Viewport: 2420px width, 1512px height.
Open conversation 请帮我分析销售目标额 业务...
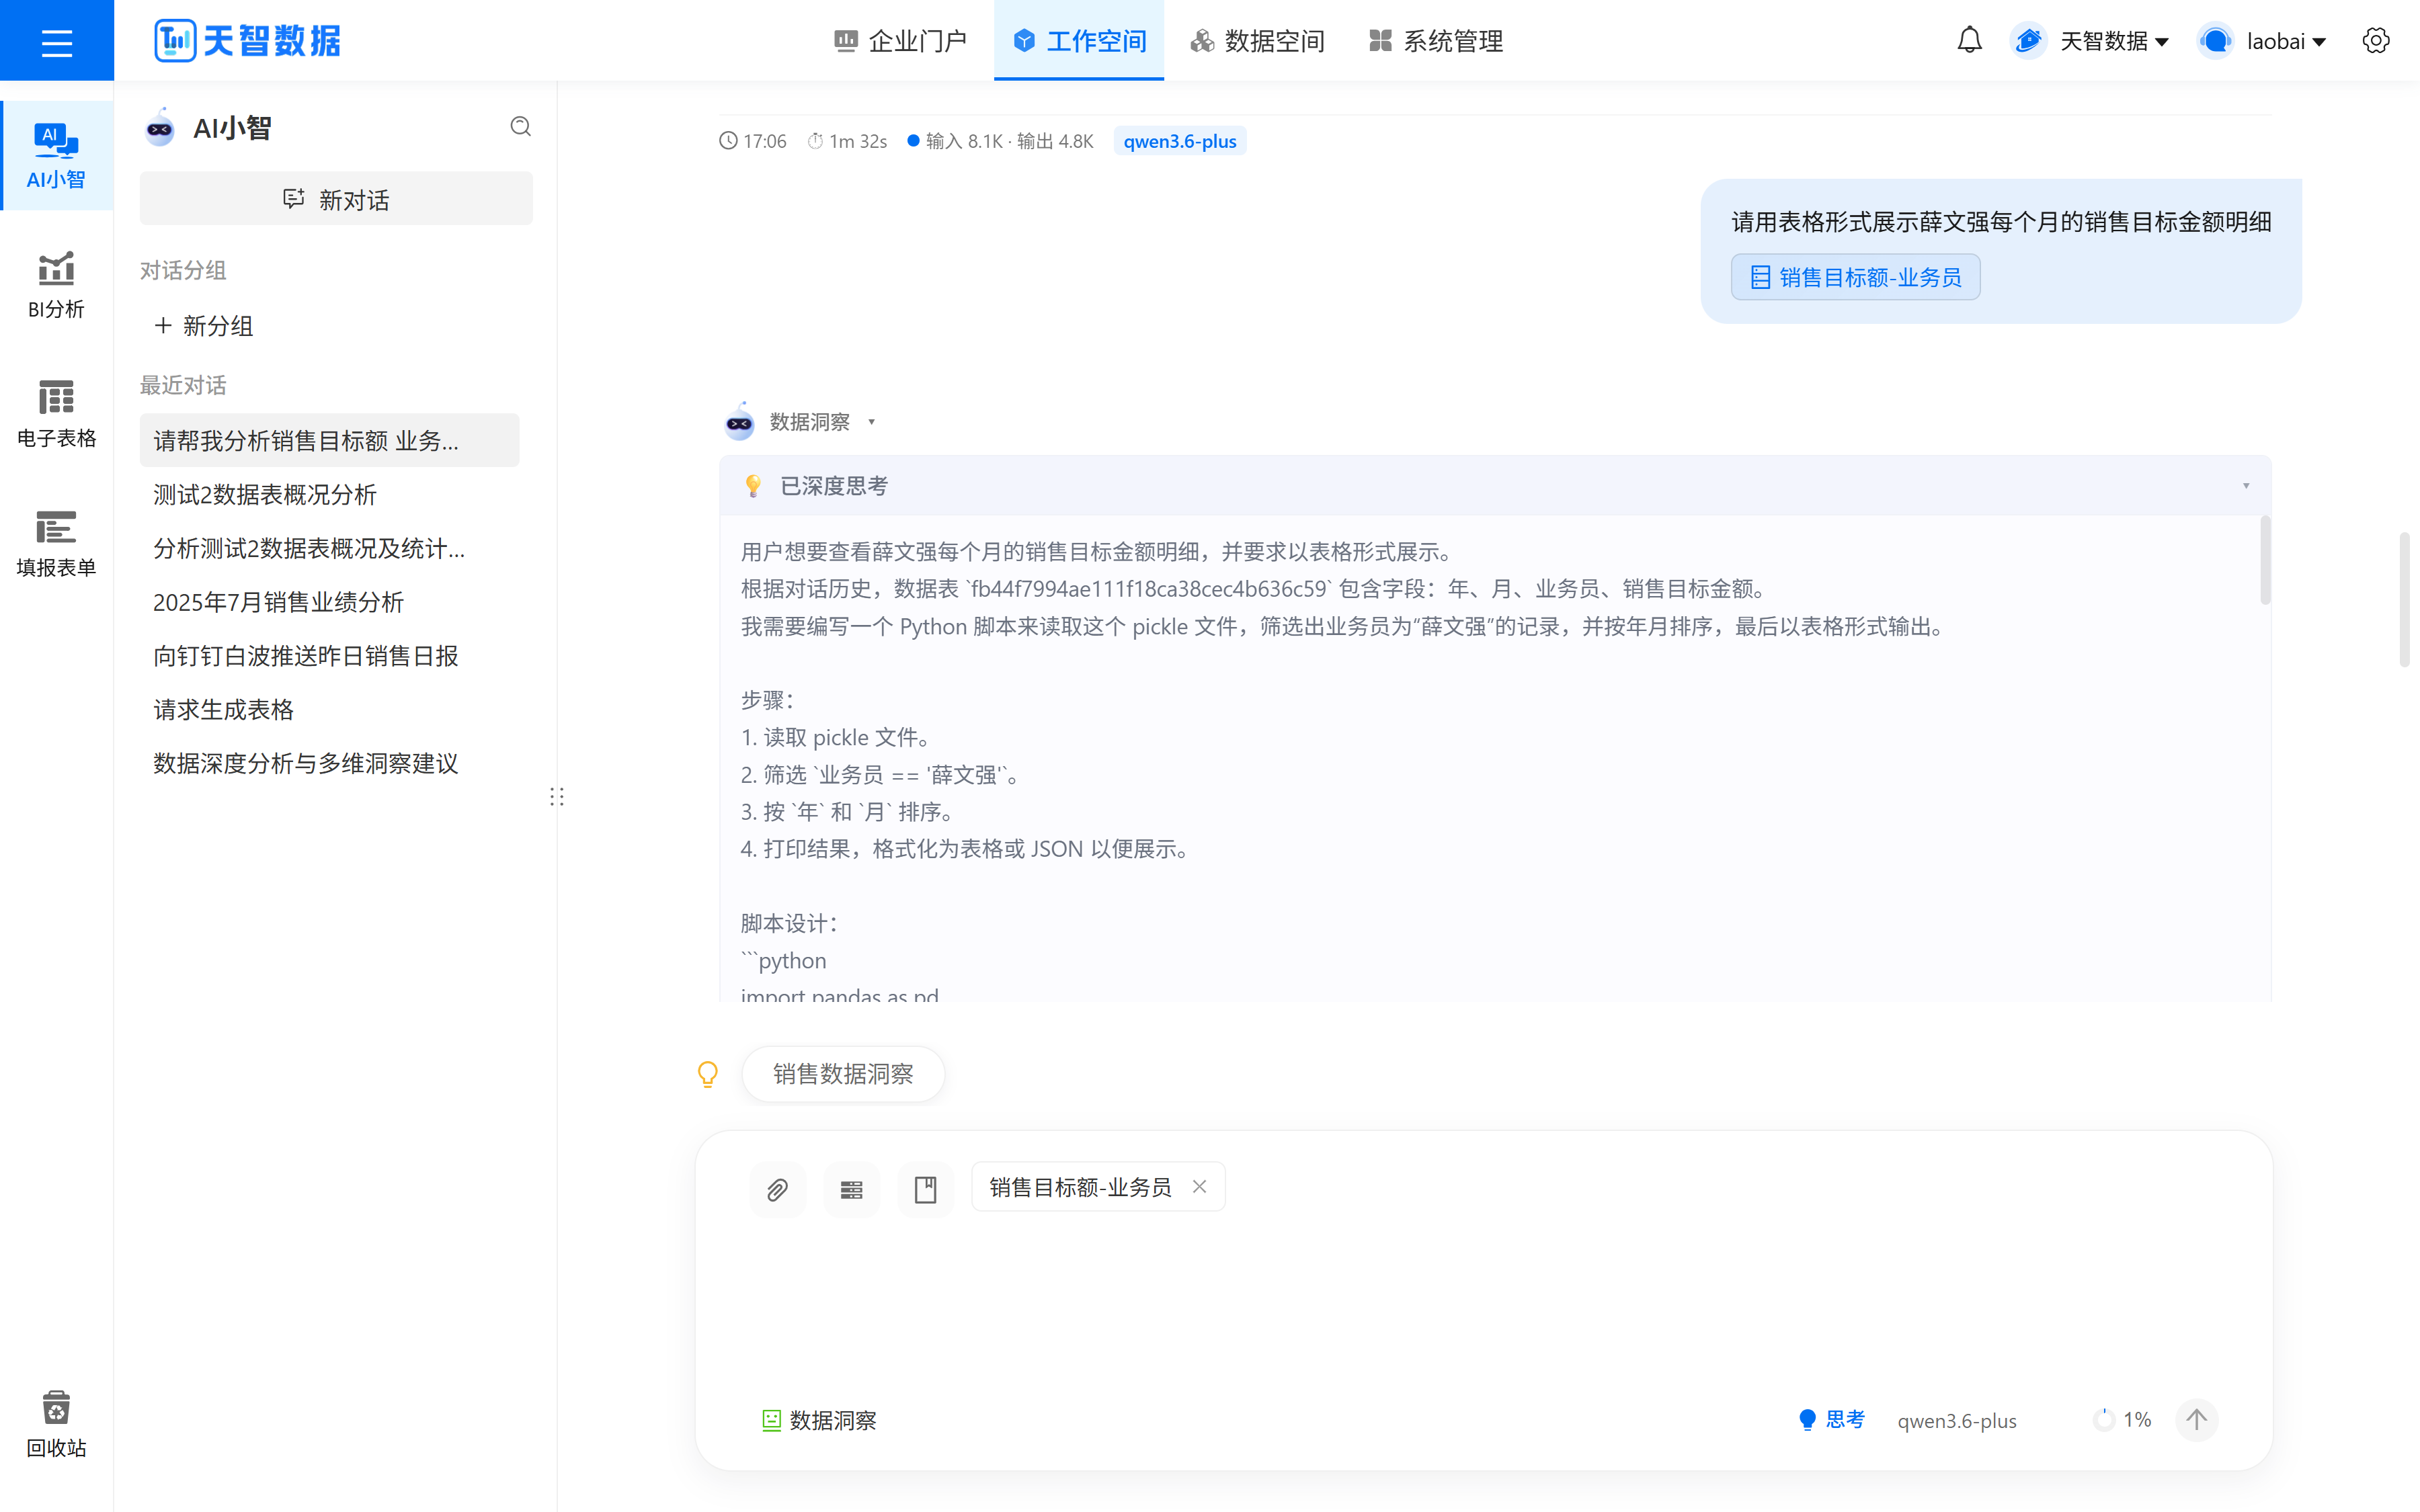click(x=329, y=441)
